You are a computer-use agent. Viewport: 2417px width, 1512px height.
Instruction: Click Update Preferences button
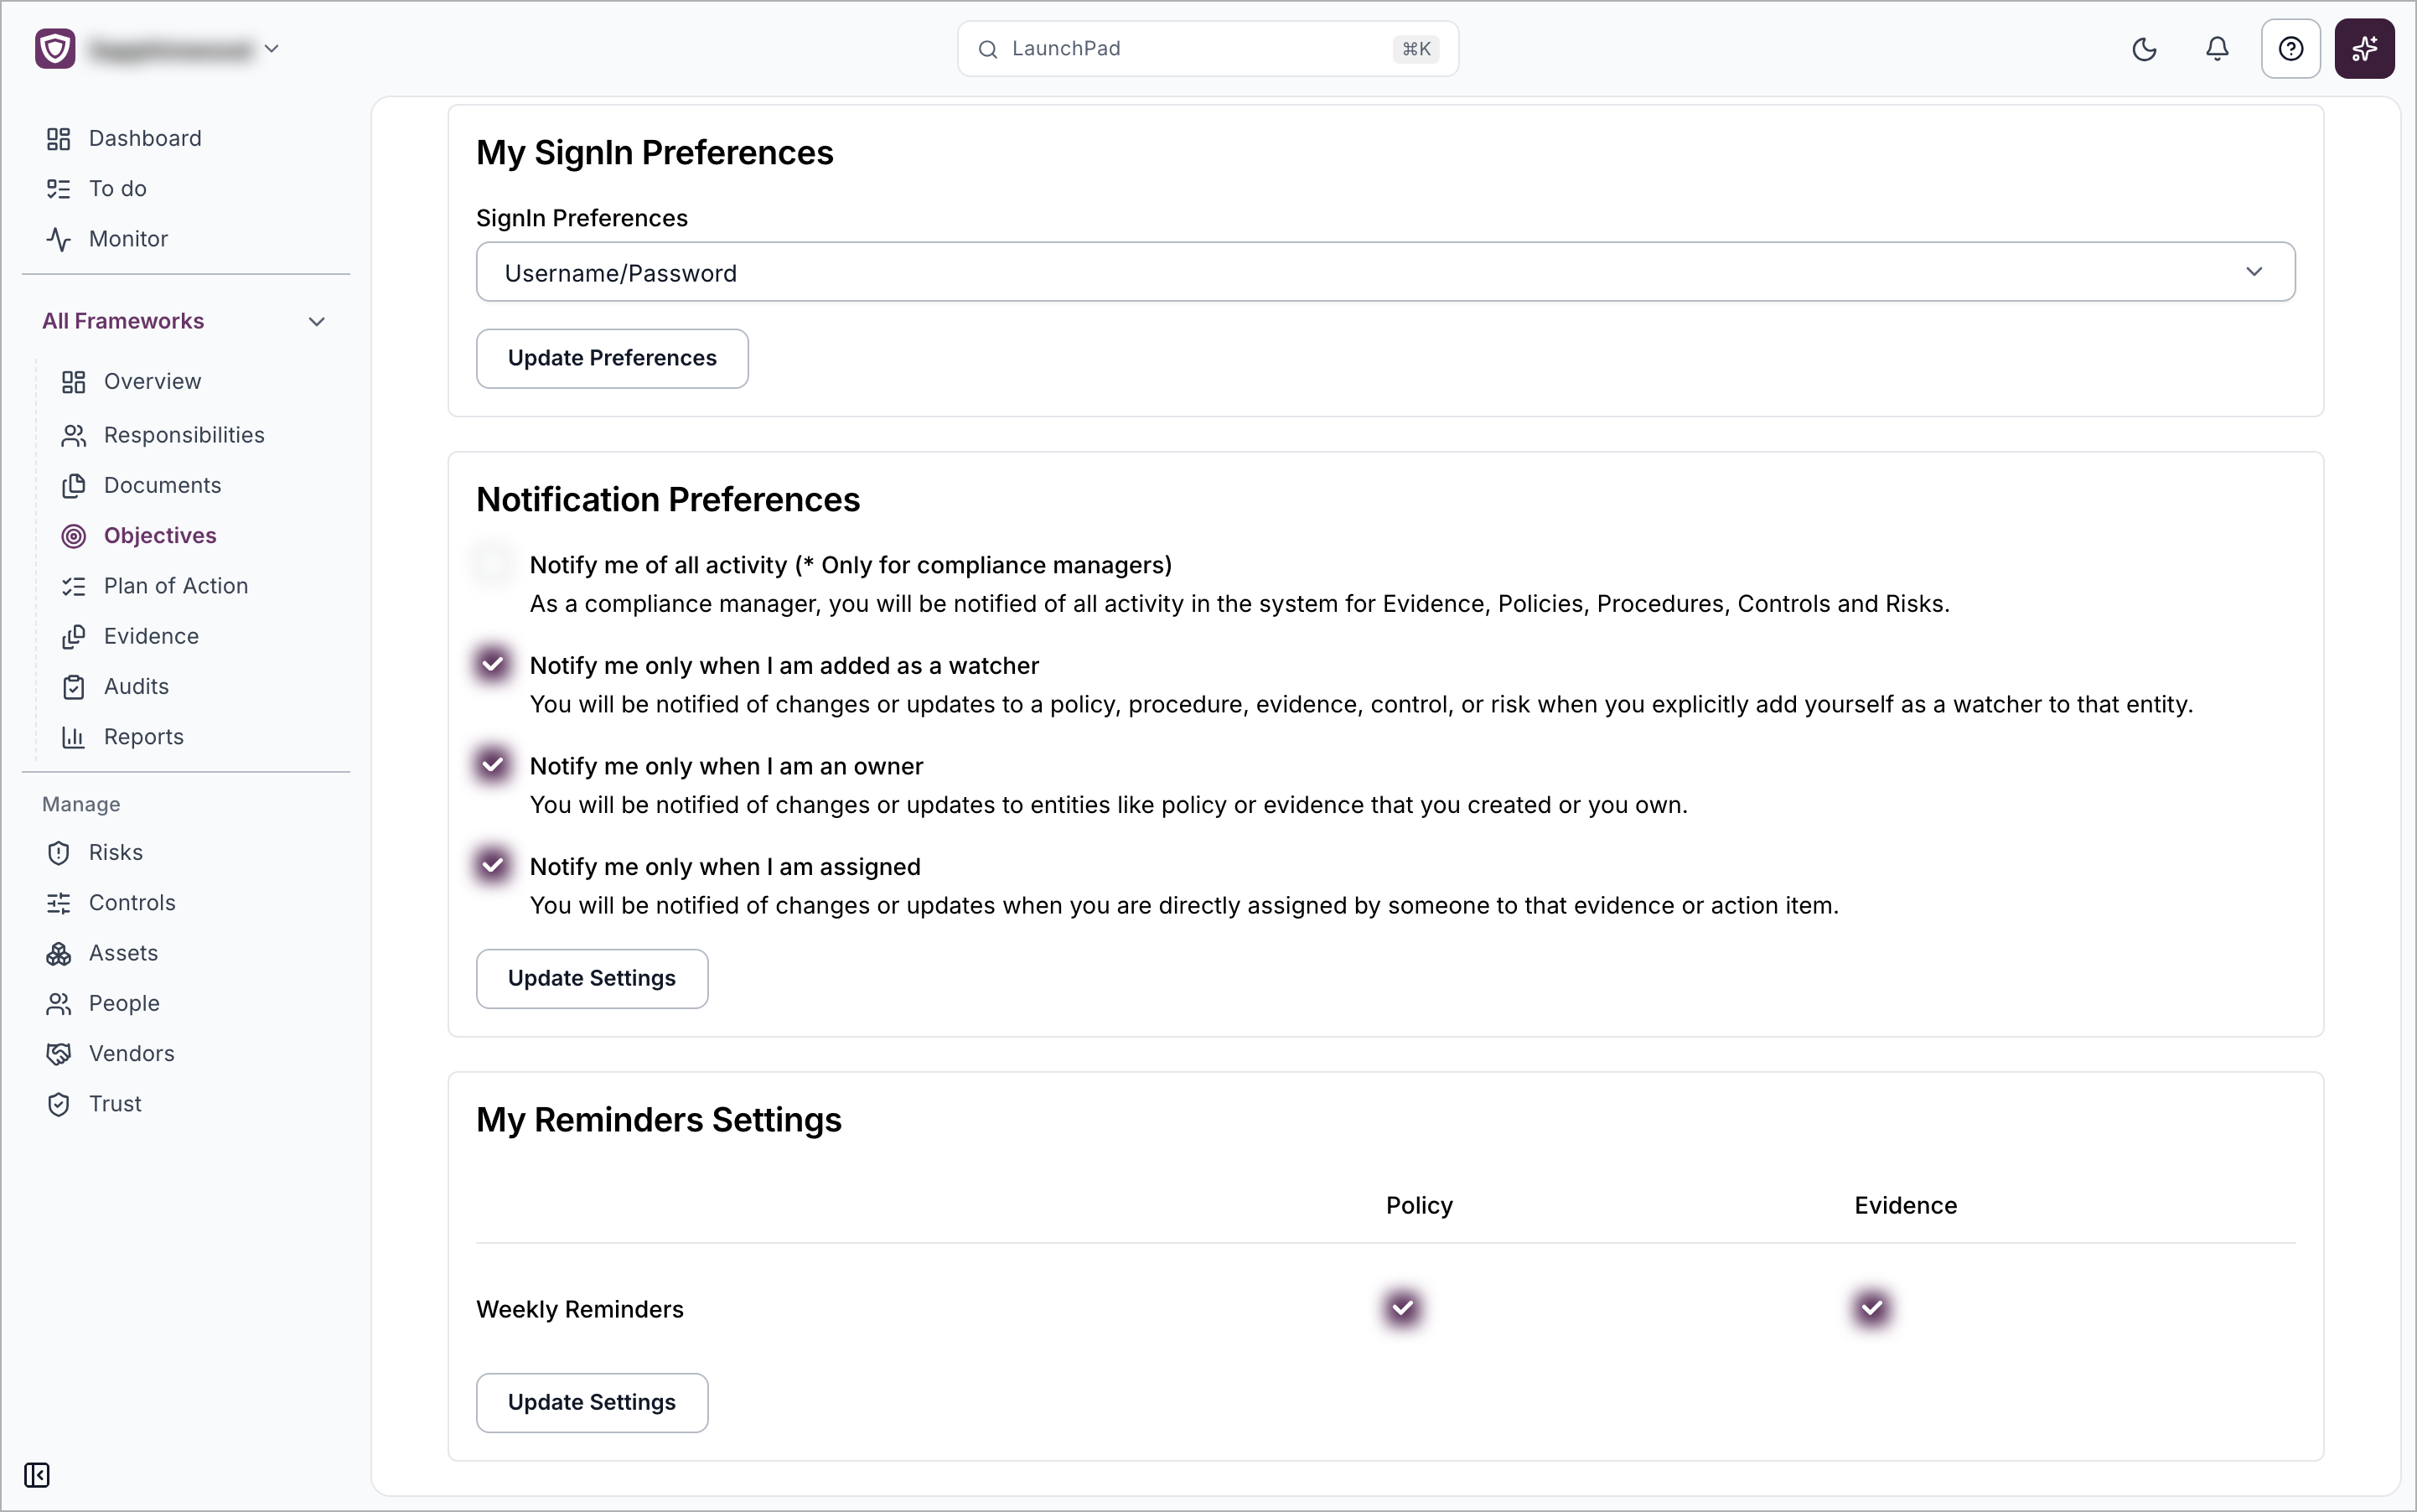[x=612, y=358]
